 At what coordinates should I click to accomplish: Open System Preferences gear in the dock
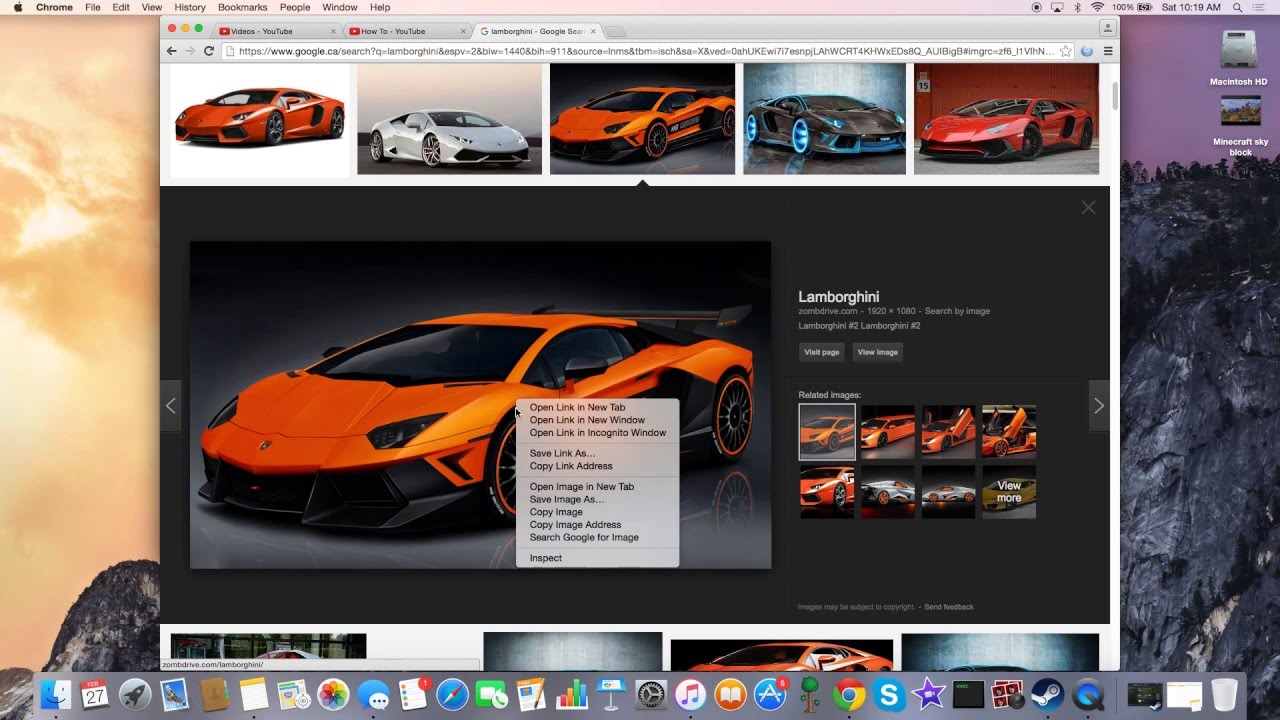click(650, 693)
